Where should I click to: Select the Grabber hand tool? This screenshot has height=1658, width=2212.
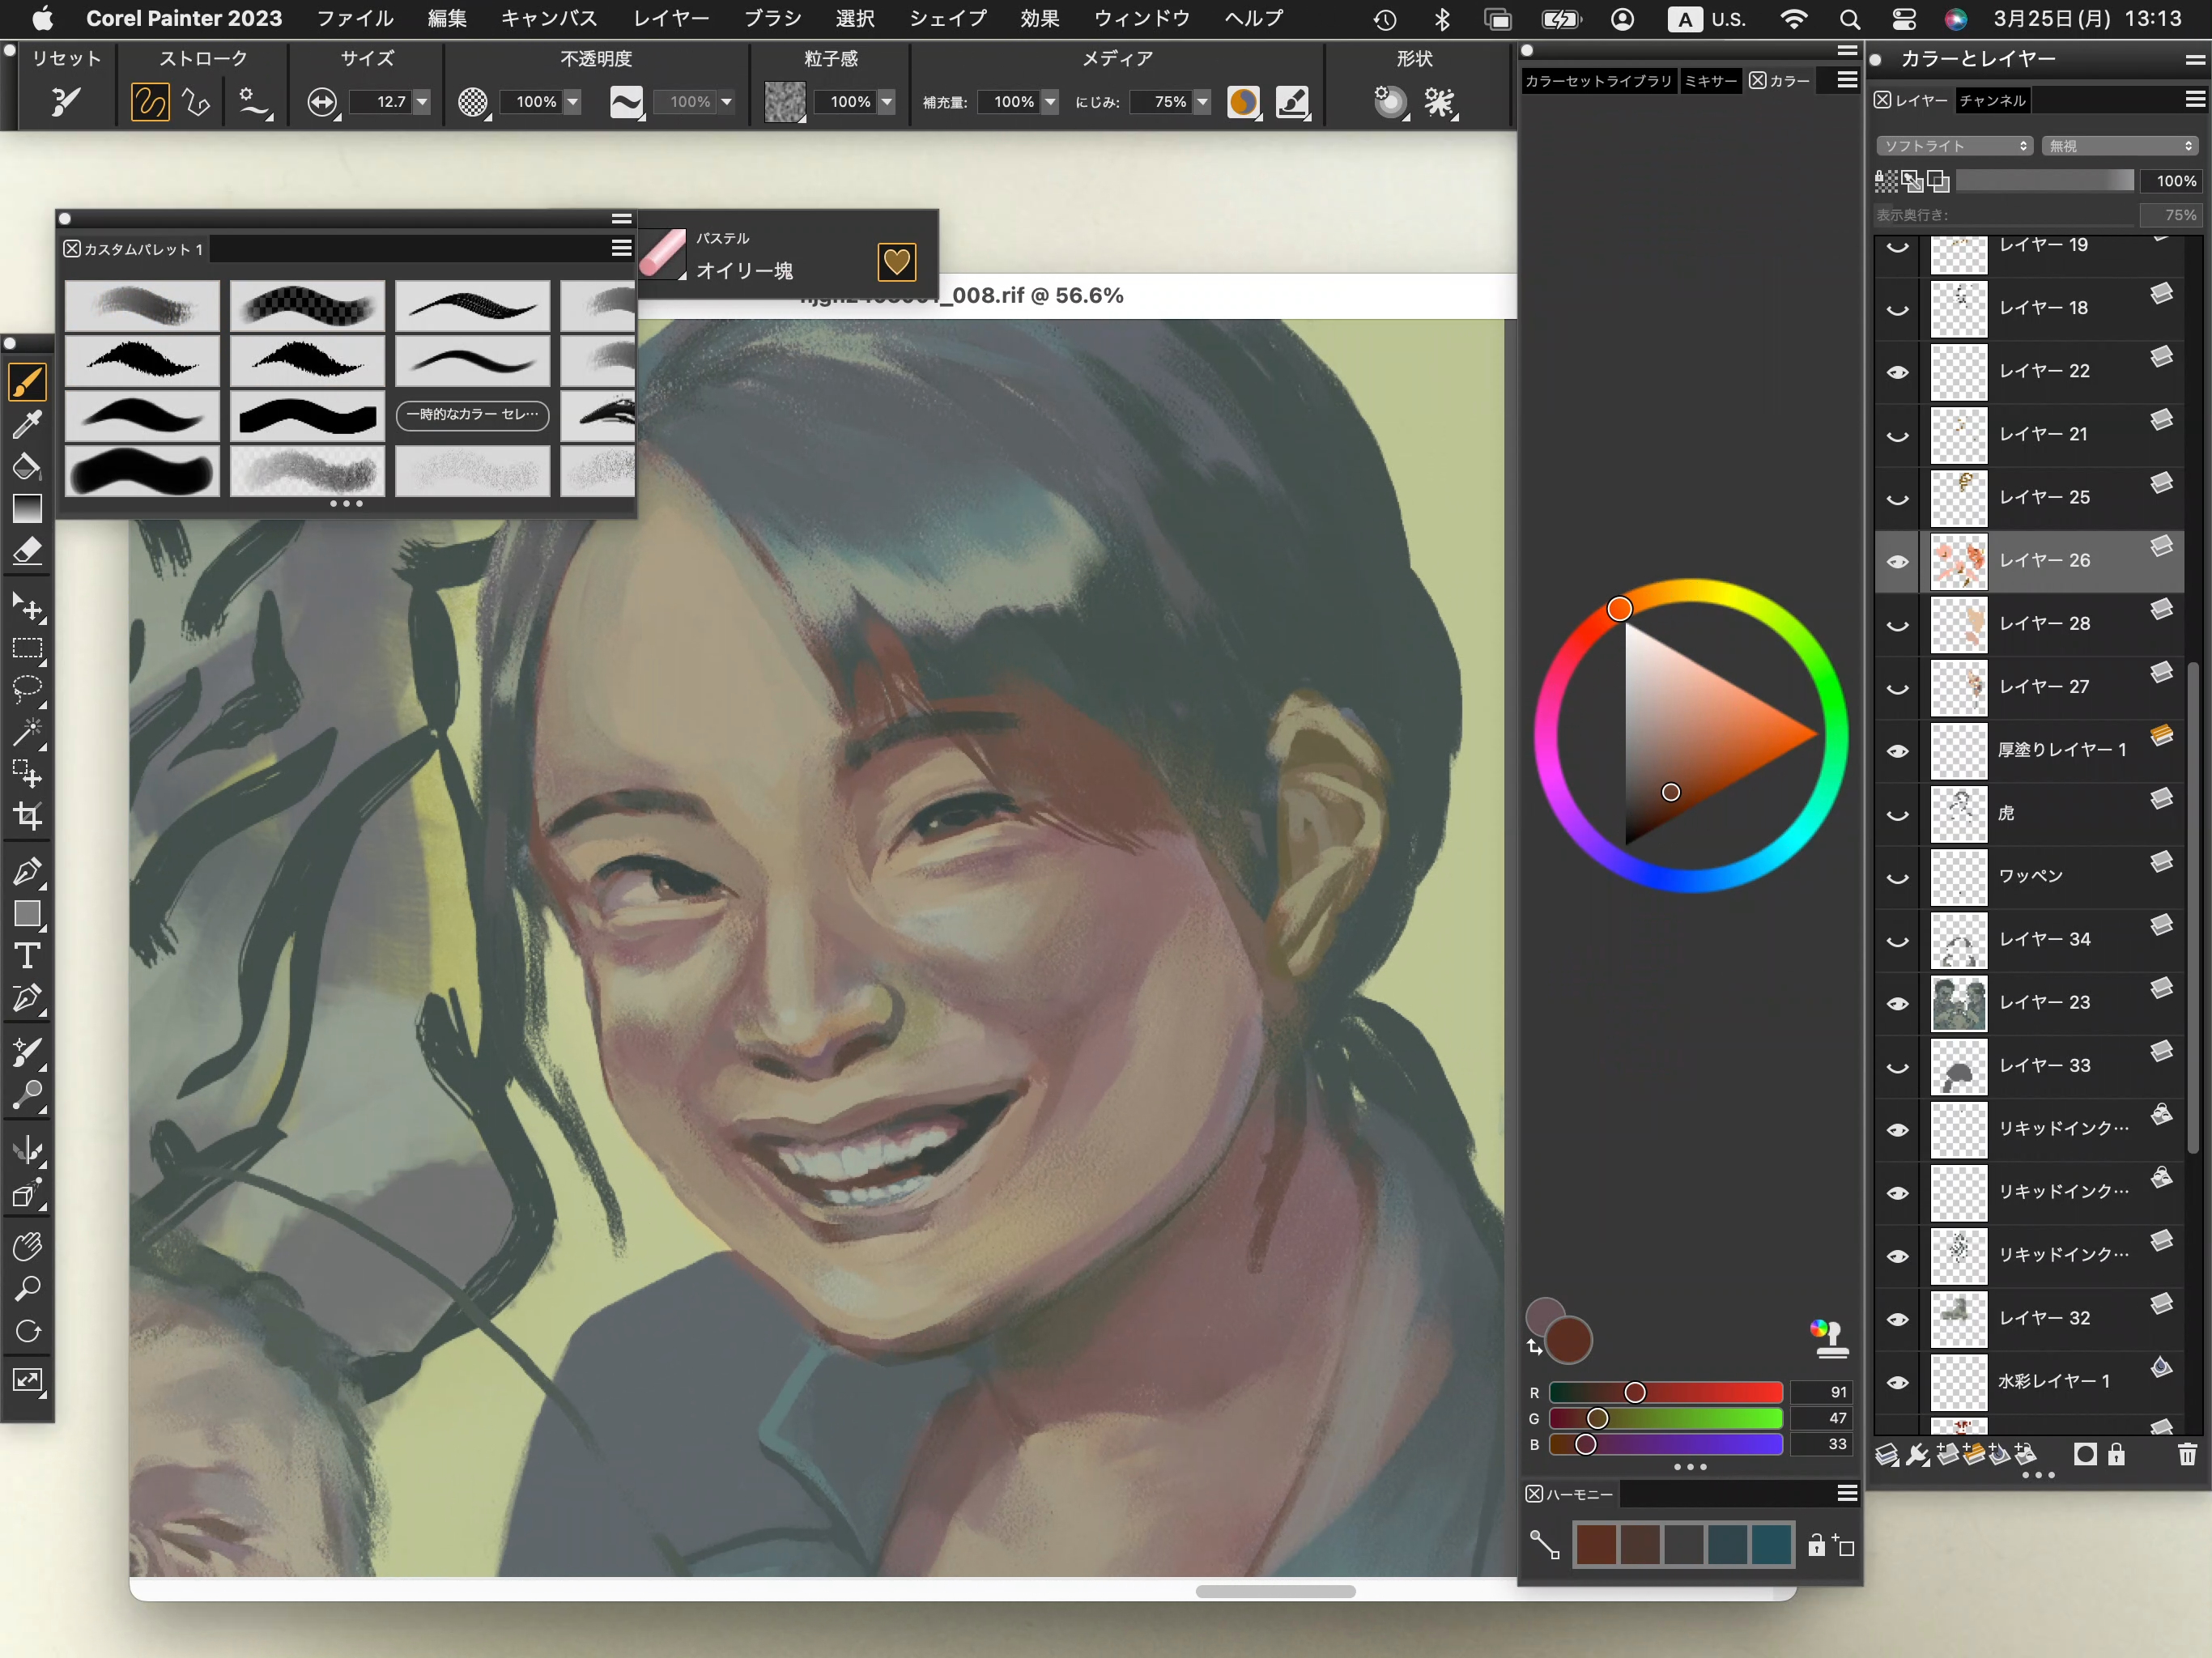[27, 1247]
